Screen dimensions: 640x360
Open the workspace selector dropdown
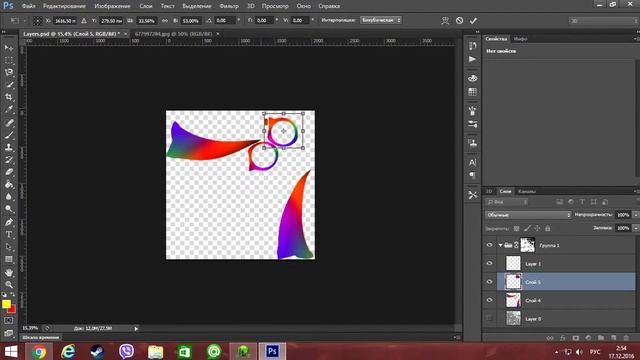click(x=604, y=20)
